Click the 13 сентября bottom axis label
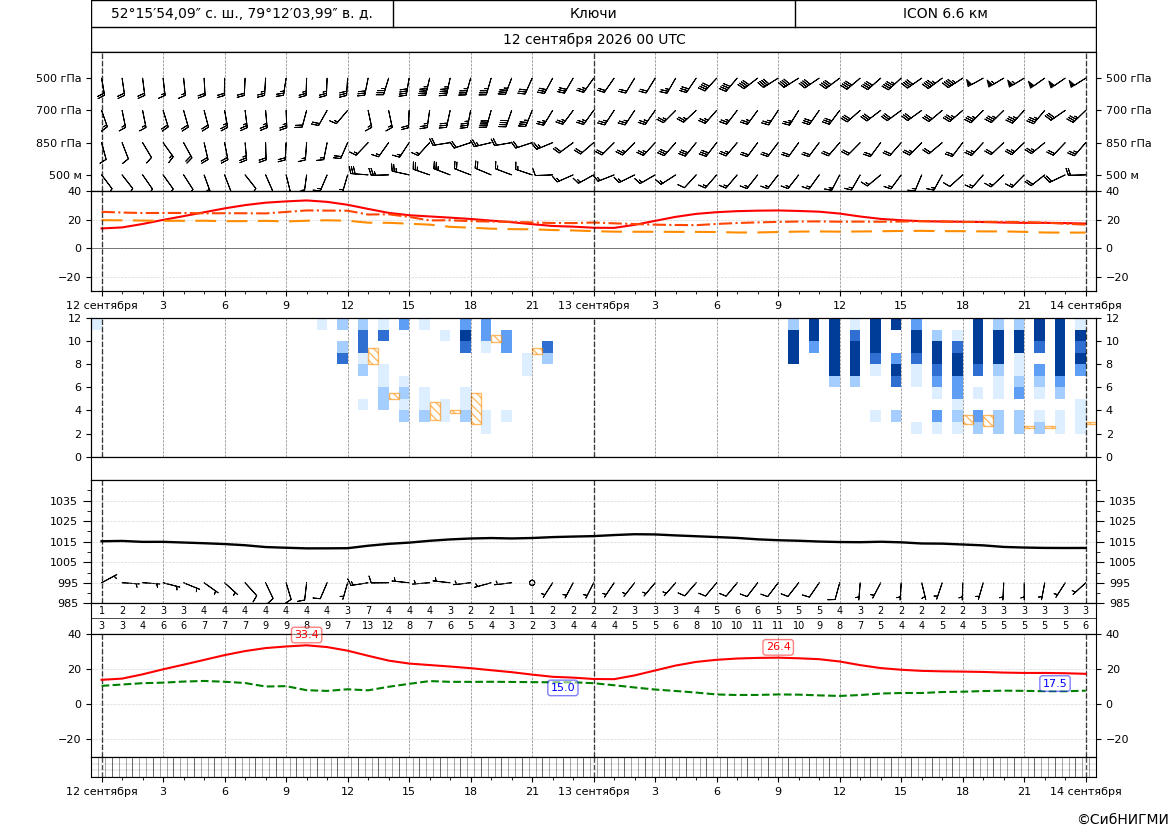The width and height of the screenshot is (1169, 827). click(593, 791)
